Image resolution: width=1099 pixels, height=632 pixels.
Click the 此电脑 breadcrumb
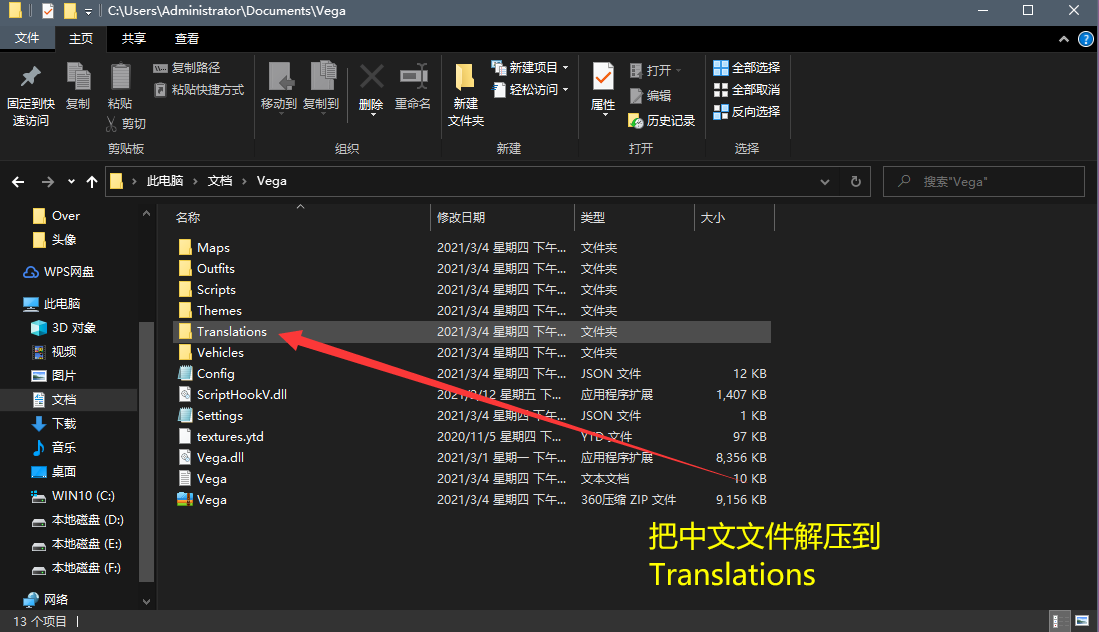click(165, 181)
